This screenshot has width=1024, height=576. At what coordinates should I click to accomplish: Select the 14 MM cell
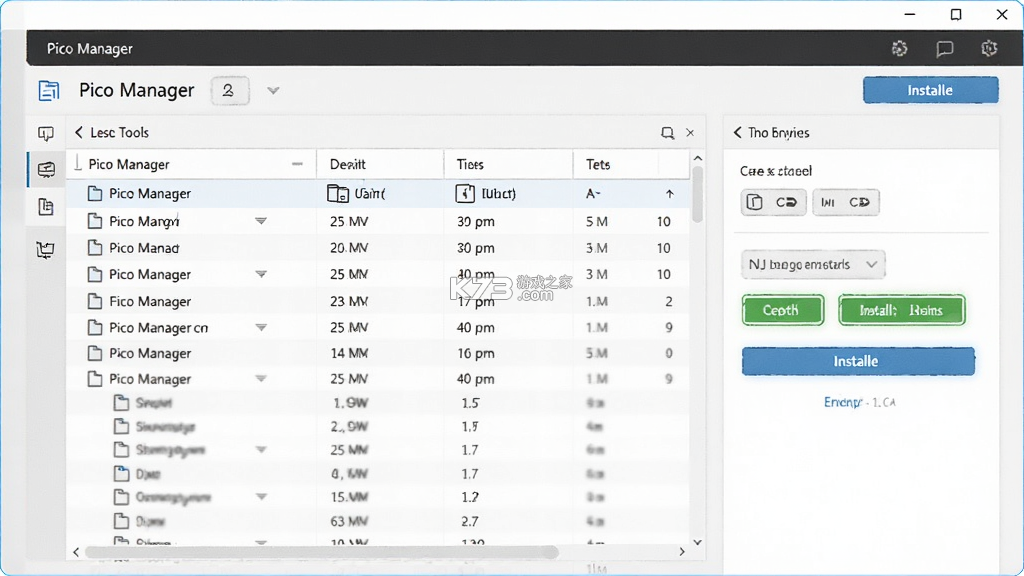[349, 353]
